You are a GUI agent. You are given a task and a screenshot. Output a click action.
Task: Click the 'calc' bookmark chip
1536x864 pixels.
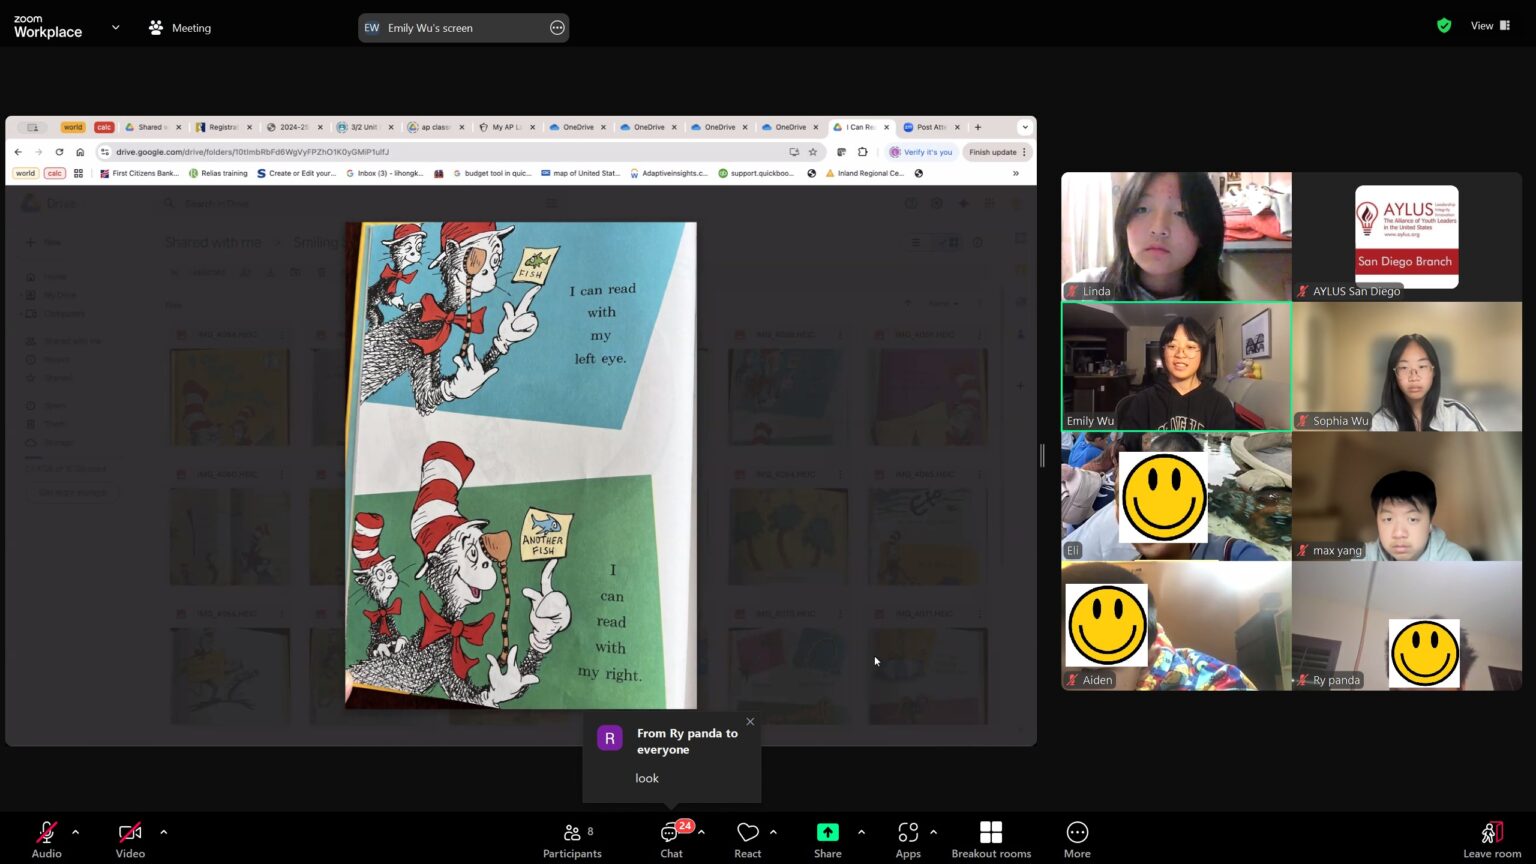tap(55, 173)
